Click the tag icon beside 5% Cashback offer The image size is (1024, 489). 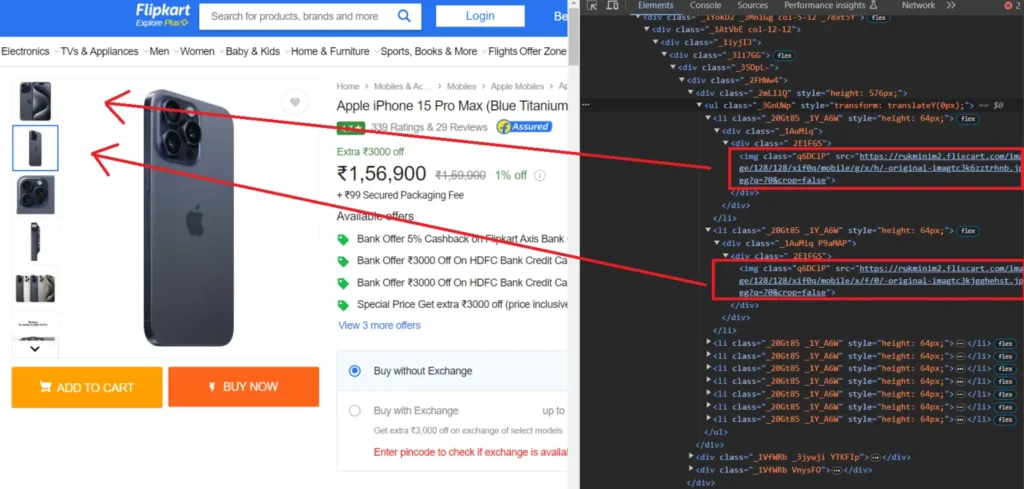[x=343, y=240]
